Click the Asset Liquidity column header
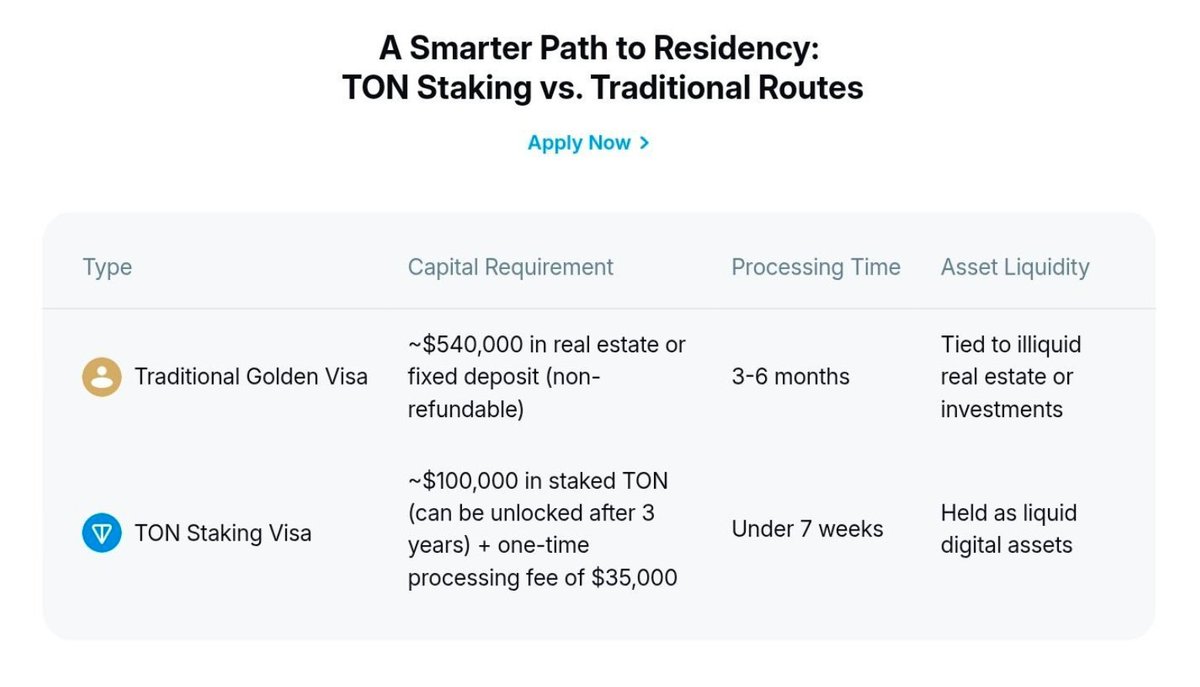 pos(1015,267)
